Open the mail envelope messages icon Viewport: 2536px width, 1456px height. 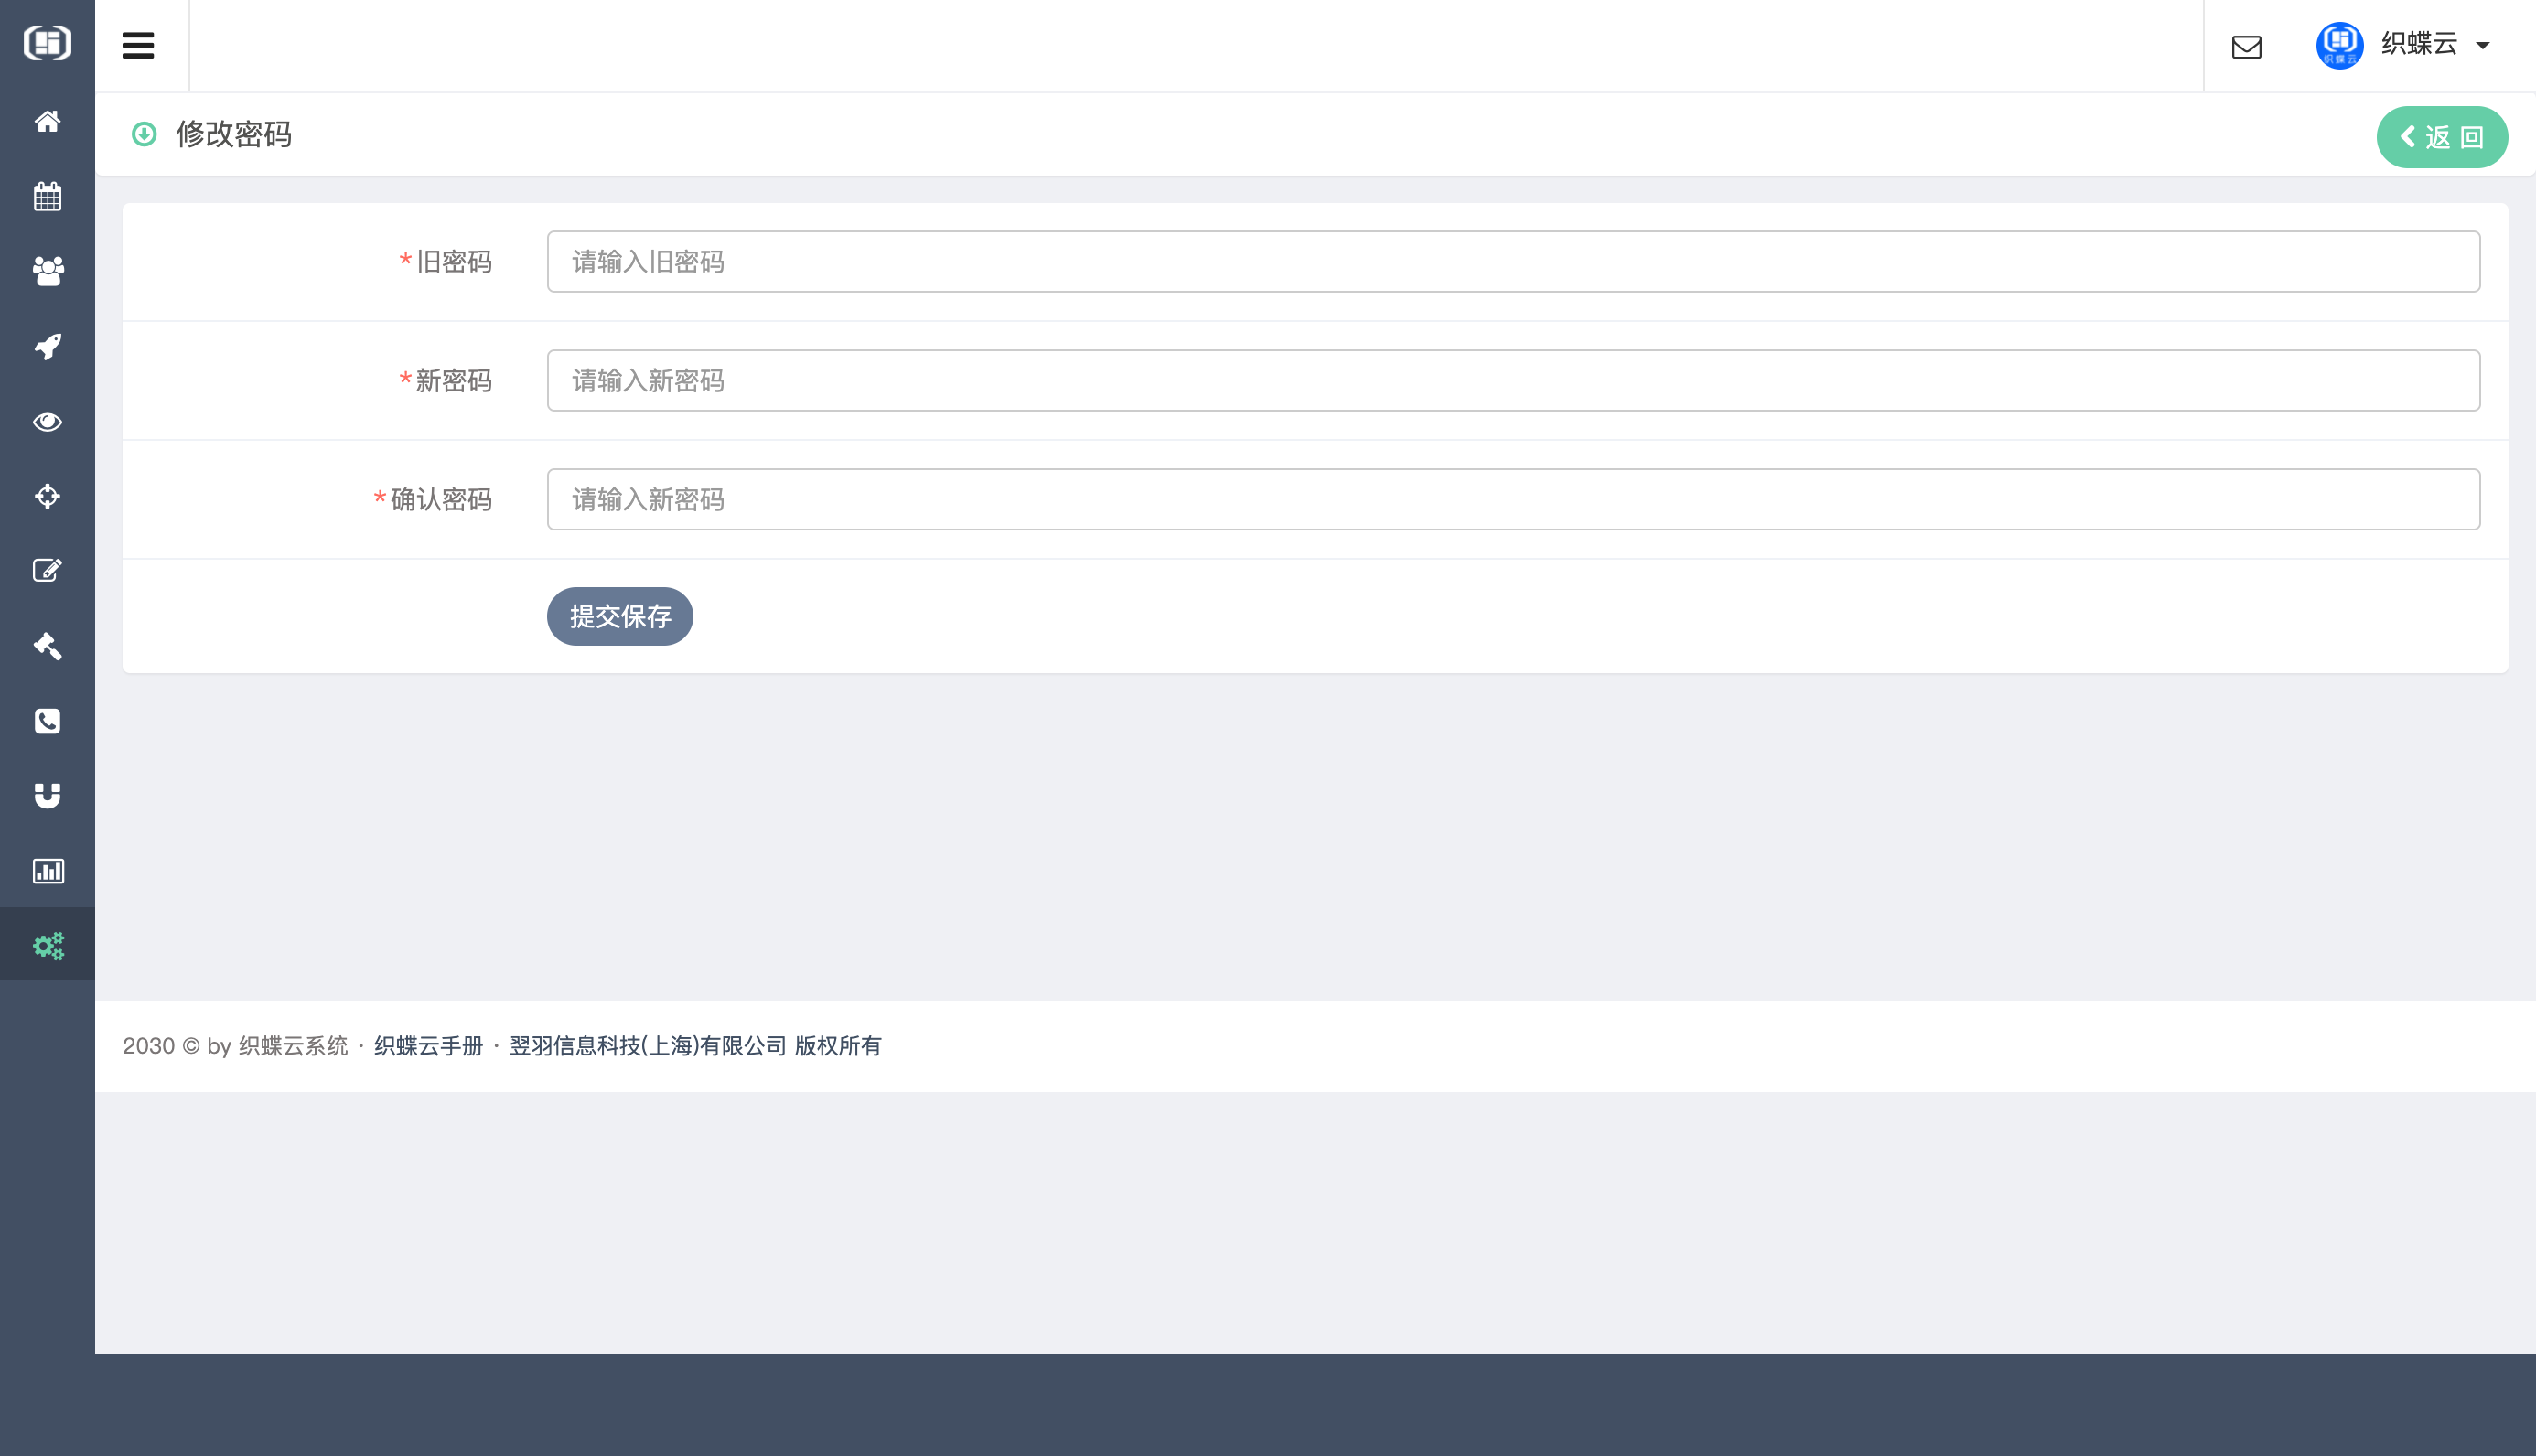(x=2246, y=47)
